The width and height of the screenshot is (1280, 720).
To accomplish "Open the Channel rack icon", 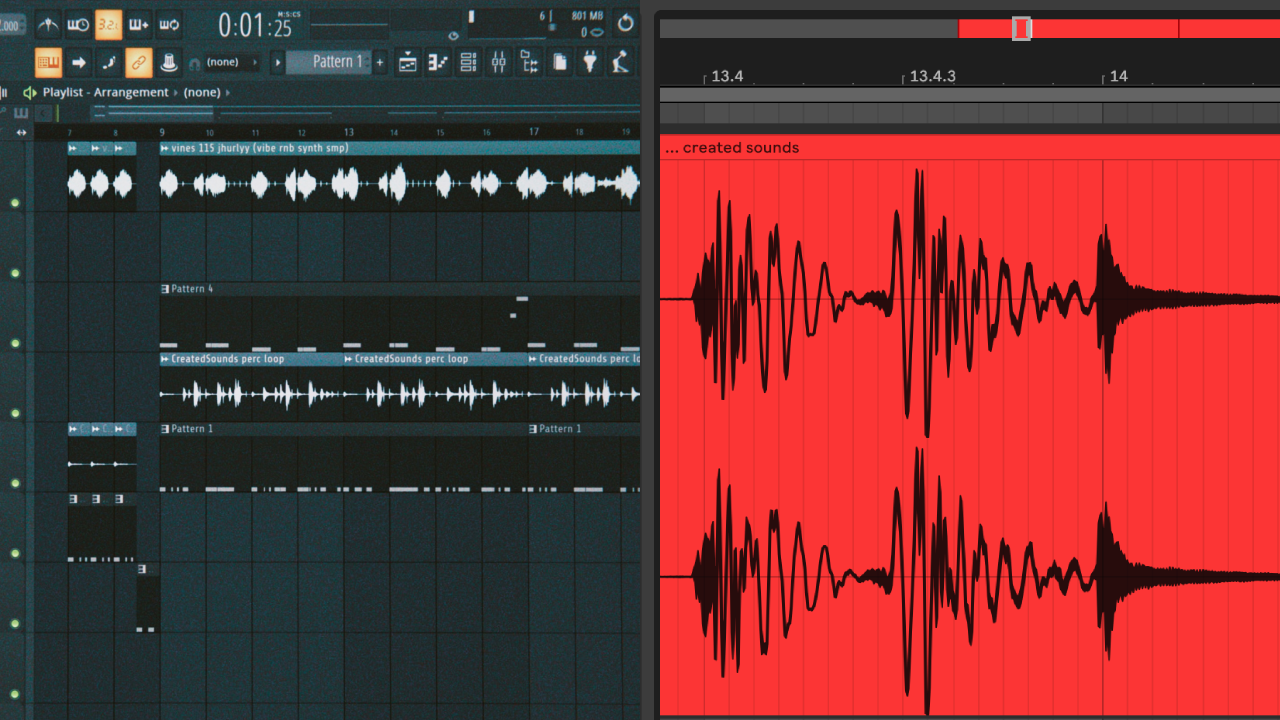I will coord(468,62).
